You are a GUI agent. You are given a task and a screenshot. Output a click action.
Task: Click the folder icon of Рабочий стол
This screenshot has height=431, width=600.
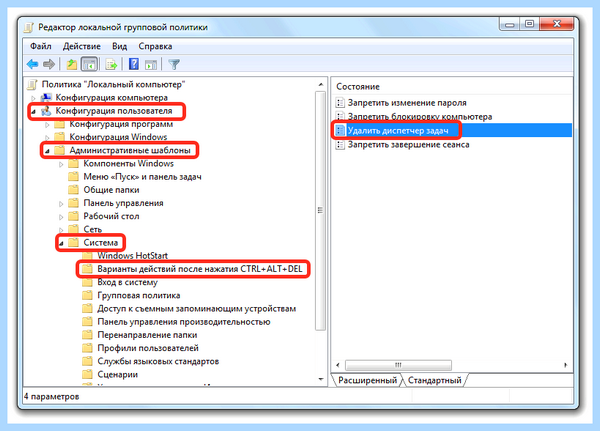73,216
